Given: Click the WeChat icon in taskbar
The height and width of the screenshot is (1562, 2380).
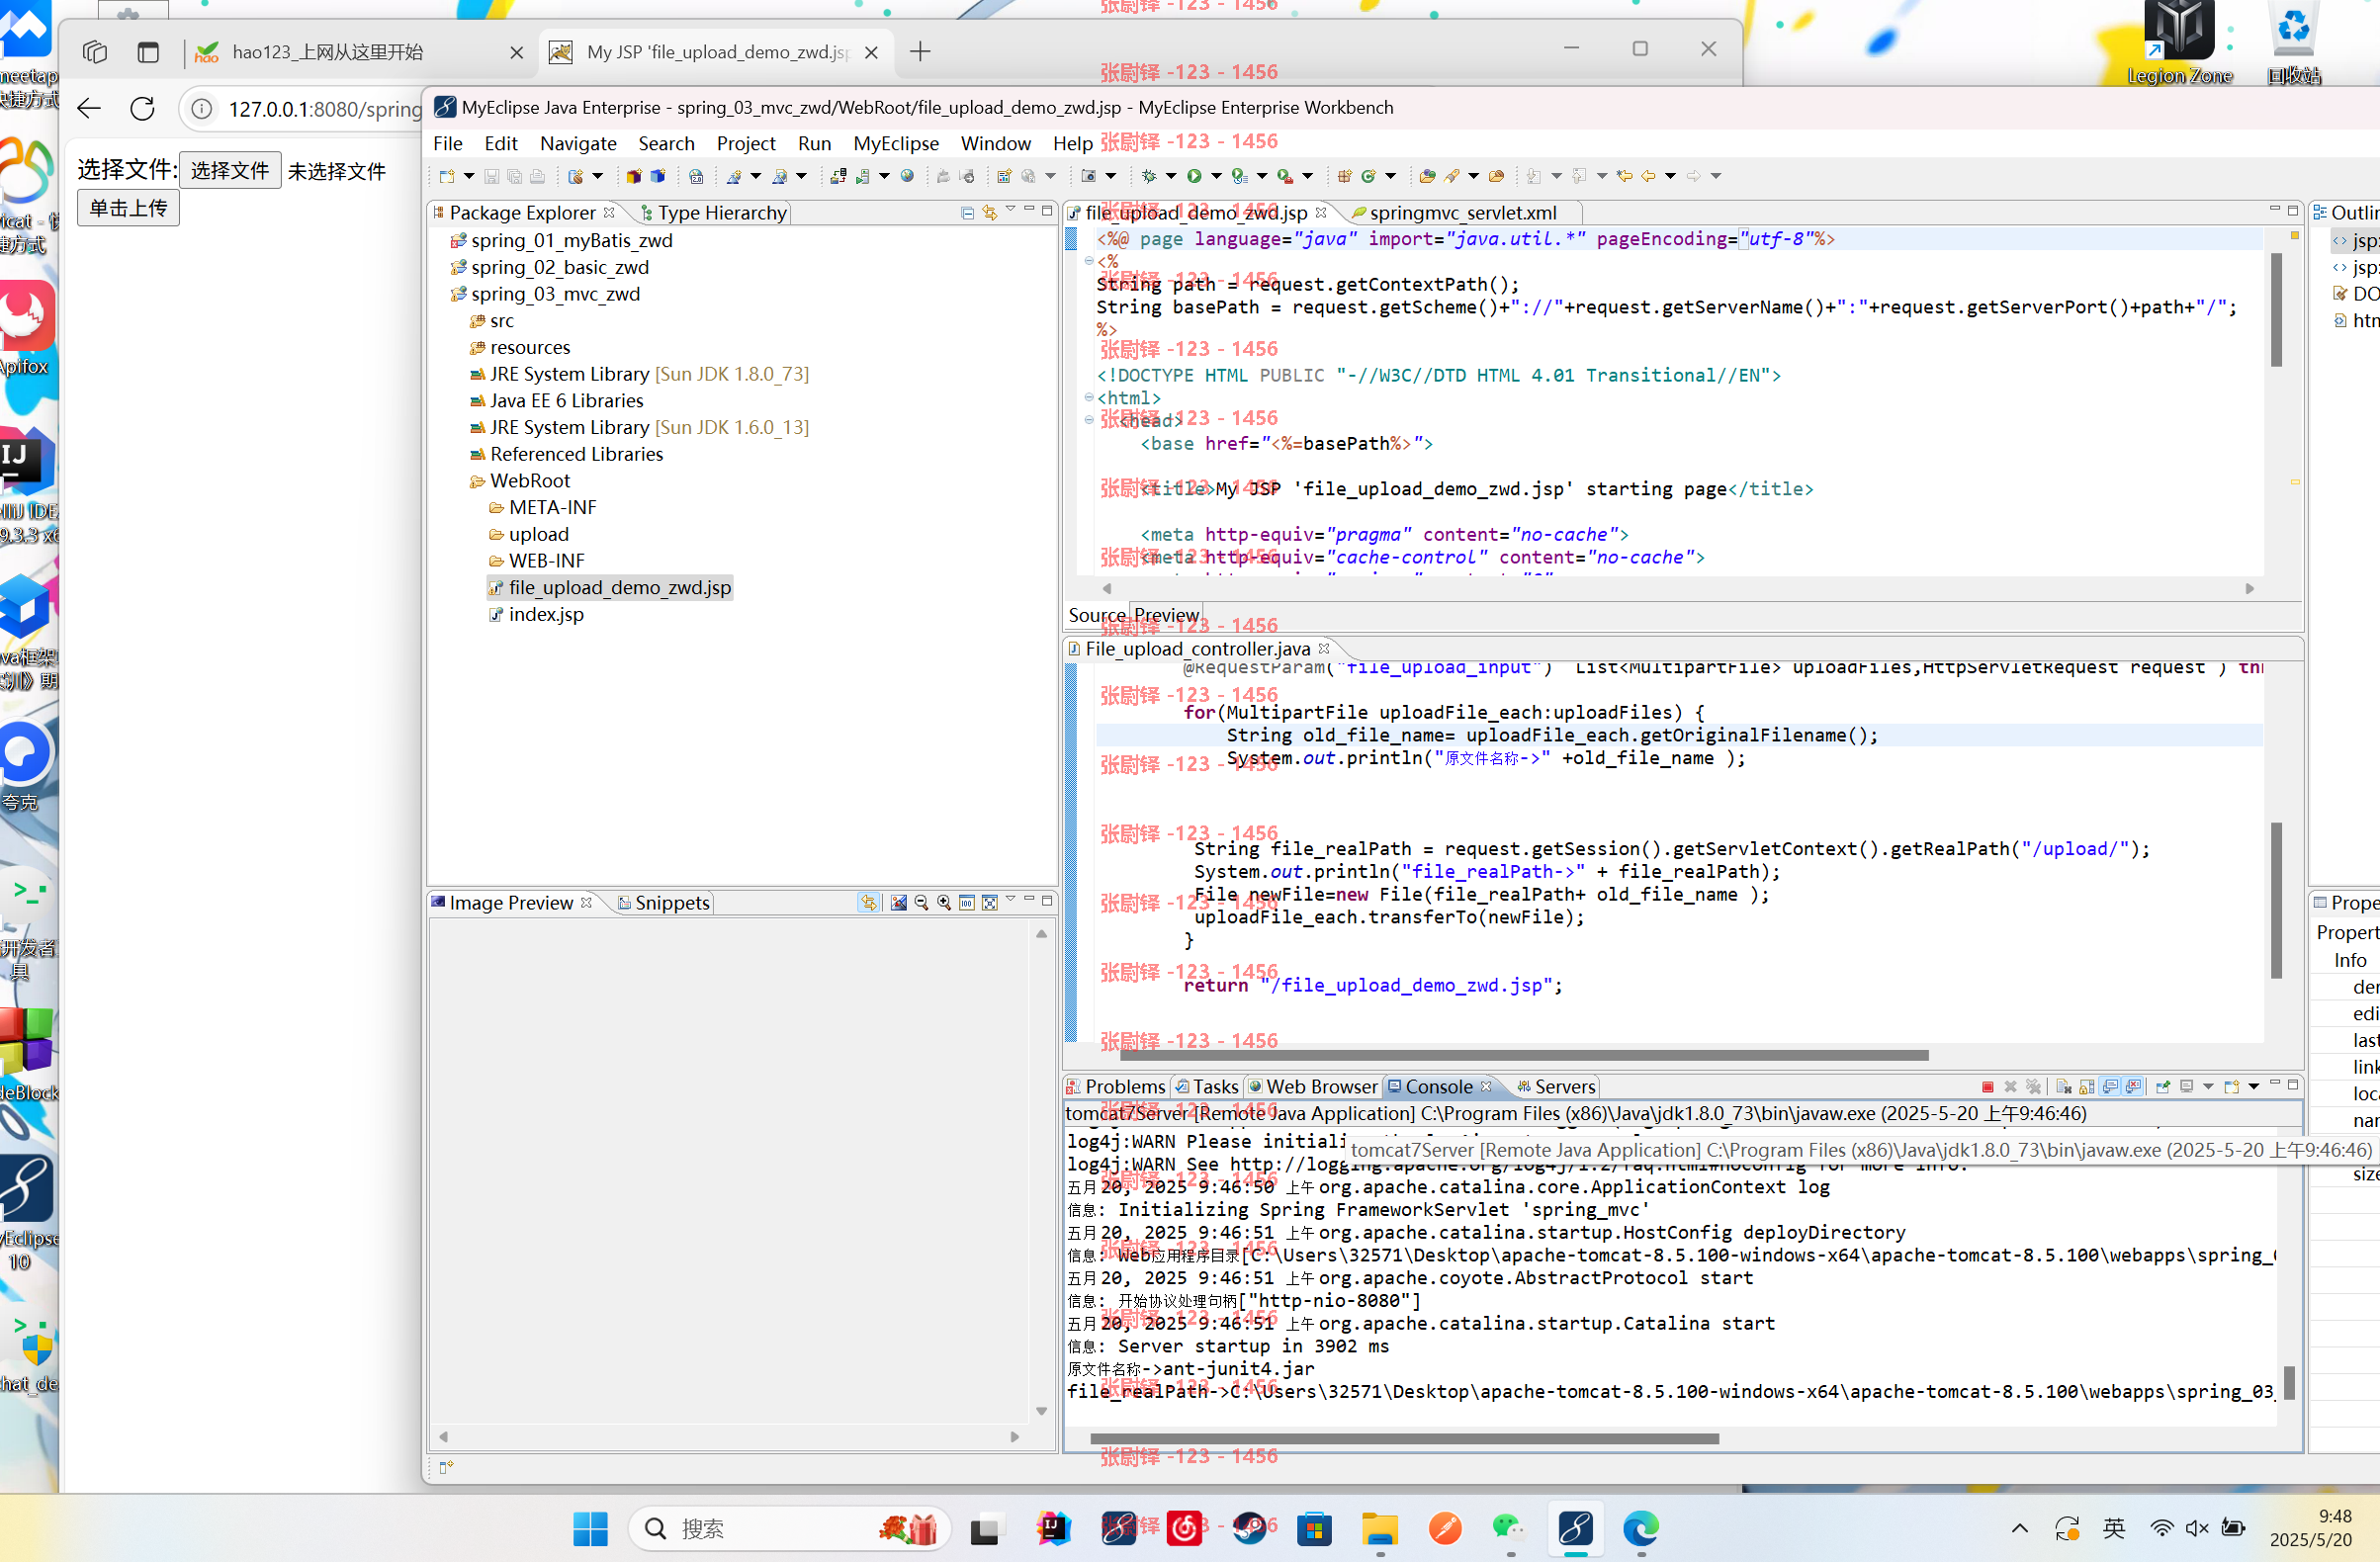Looking at the screenshot, I should [1510, 1528].
